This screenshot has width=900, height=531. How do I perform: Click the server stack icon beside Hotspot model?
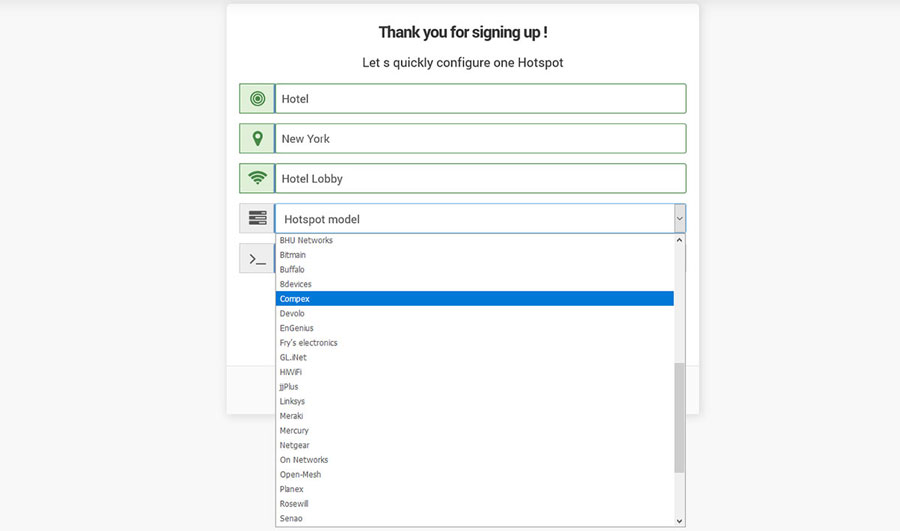pos(257,218)
